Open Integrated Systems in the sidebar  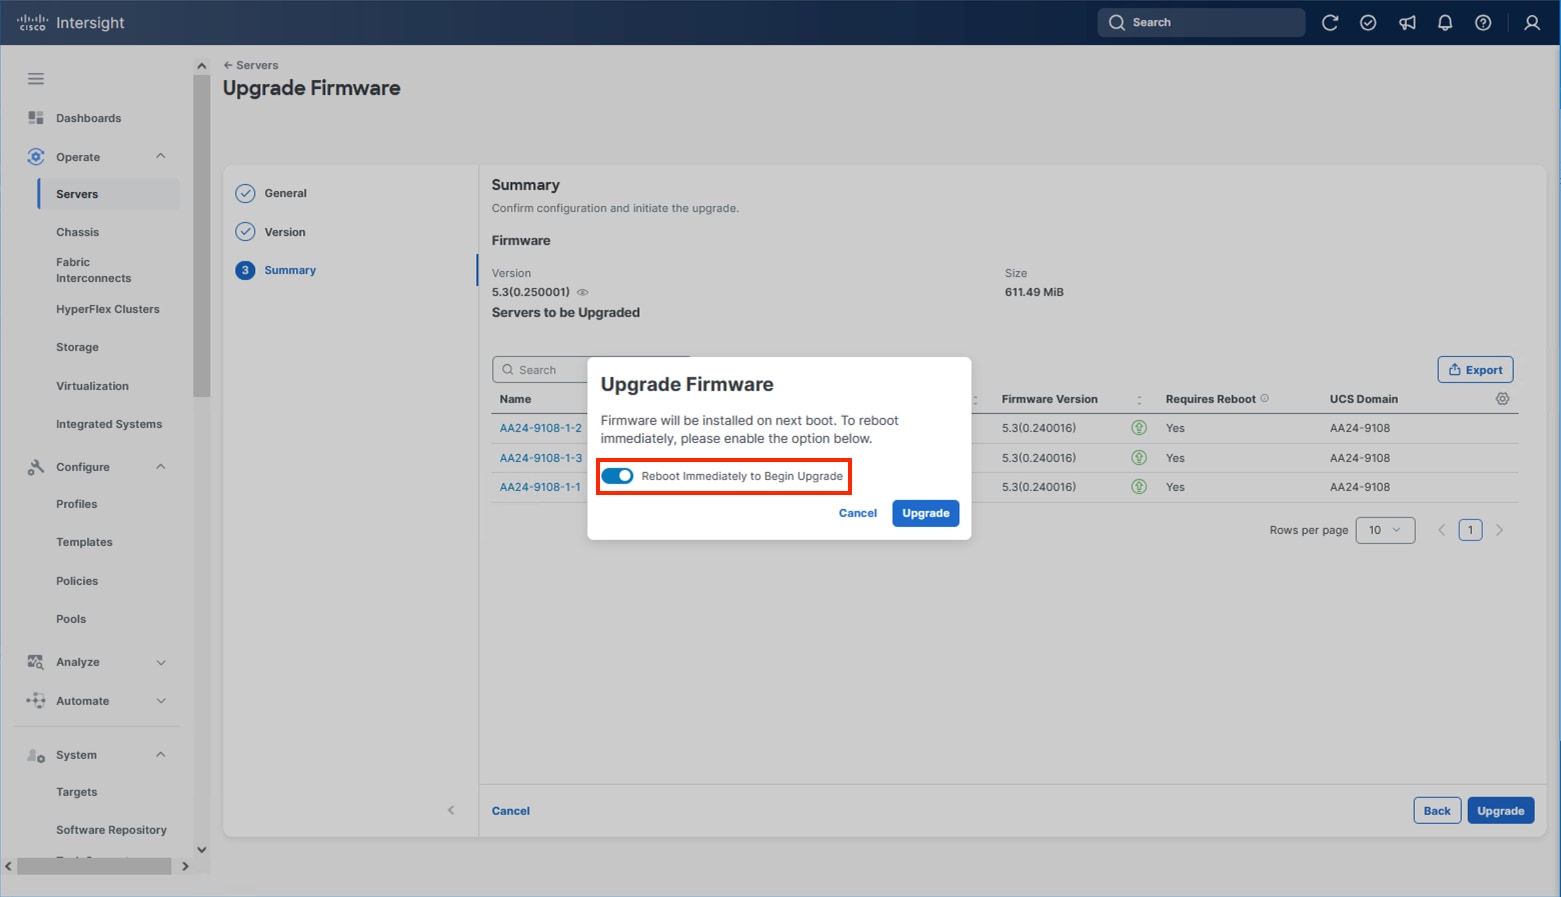coord(109,424)
